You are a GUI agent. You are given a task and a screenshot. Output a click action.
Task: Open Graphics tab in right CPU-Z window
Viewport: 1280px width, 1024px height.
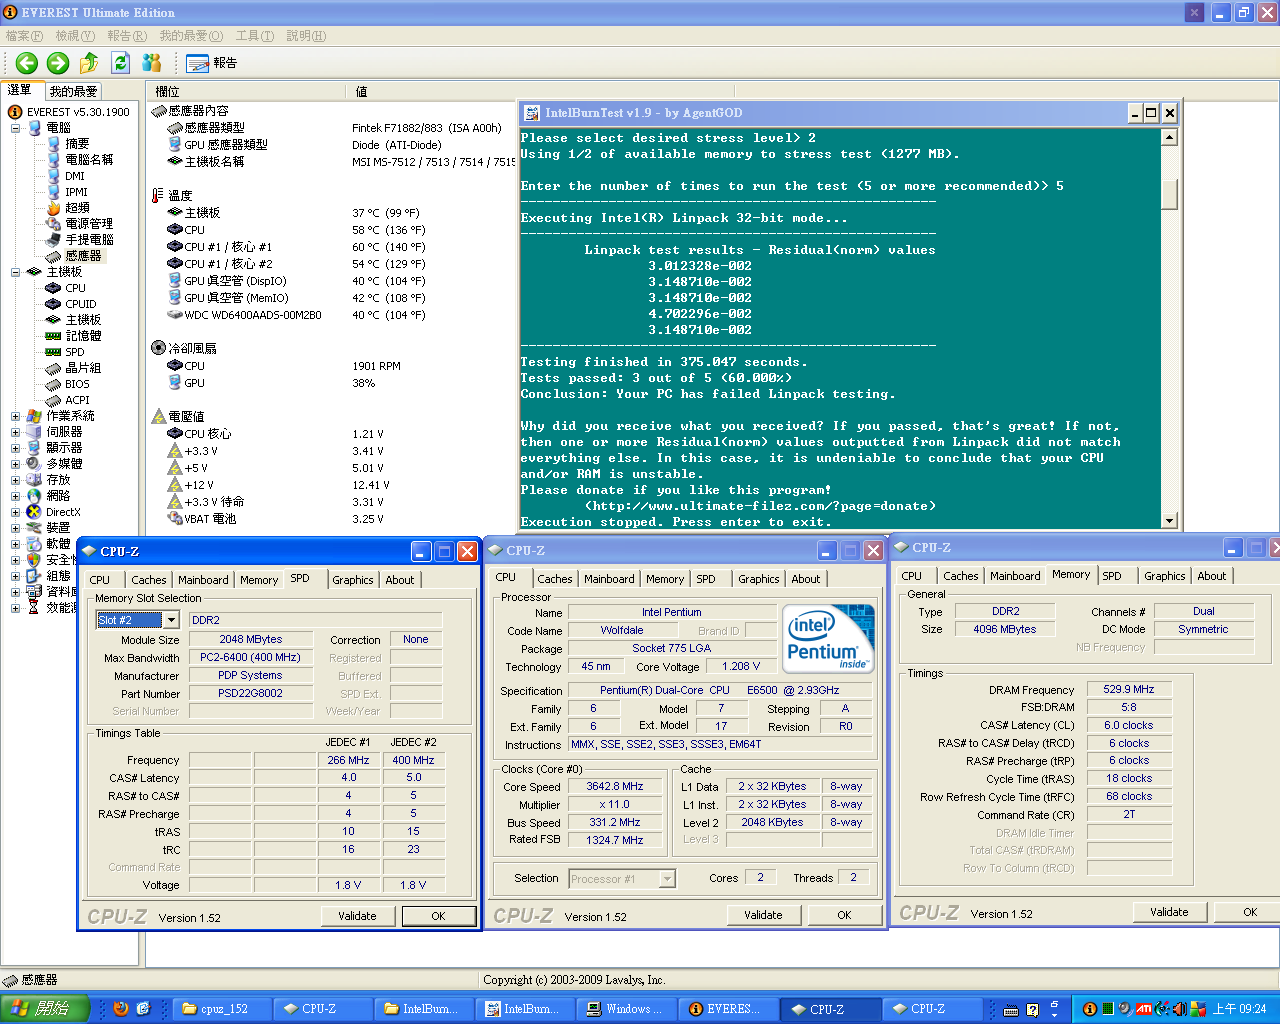pyautogui.click(x=1165, y=576)
